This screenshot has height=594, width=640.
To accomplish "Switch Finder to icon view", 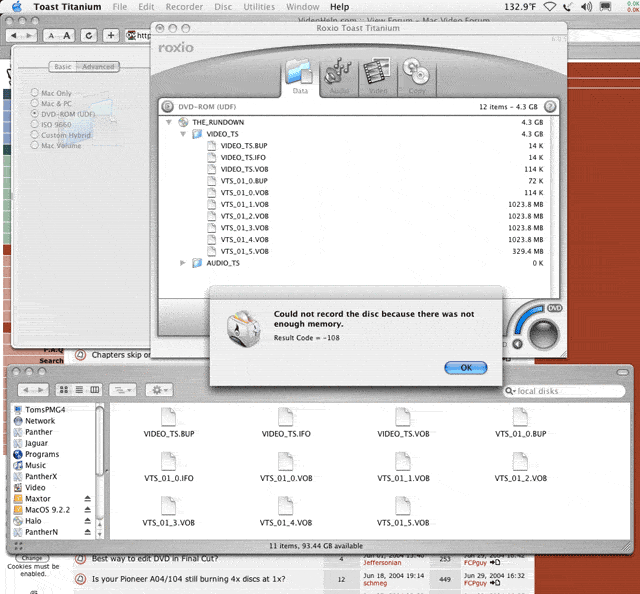I will click(64, 390).
